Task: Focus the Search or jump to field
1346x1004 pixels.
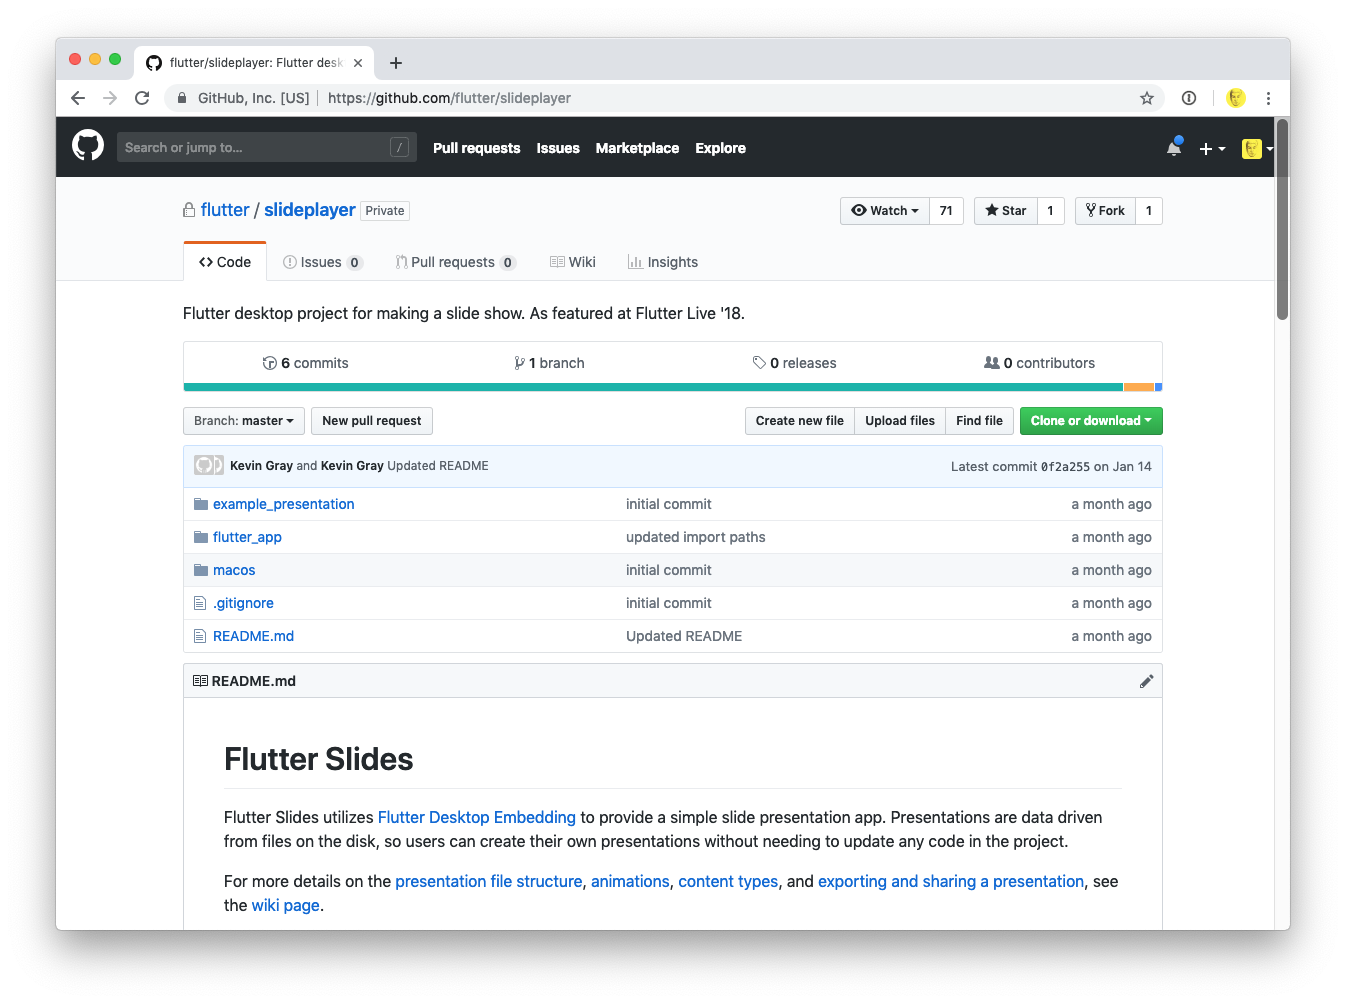Action: (255, 147)
